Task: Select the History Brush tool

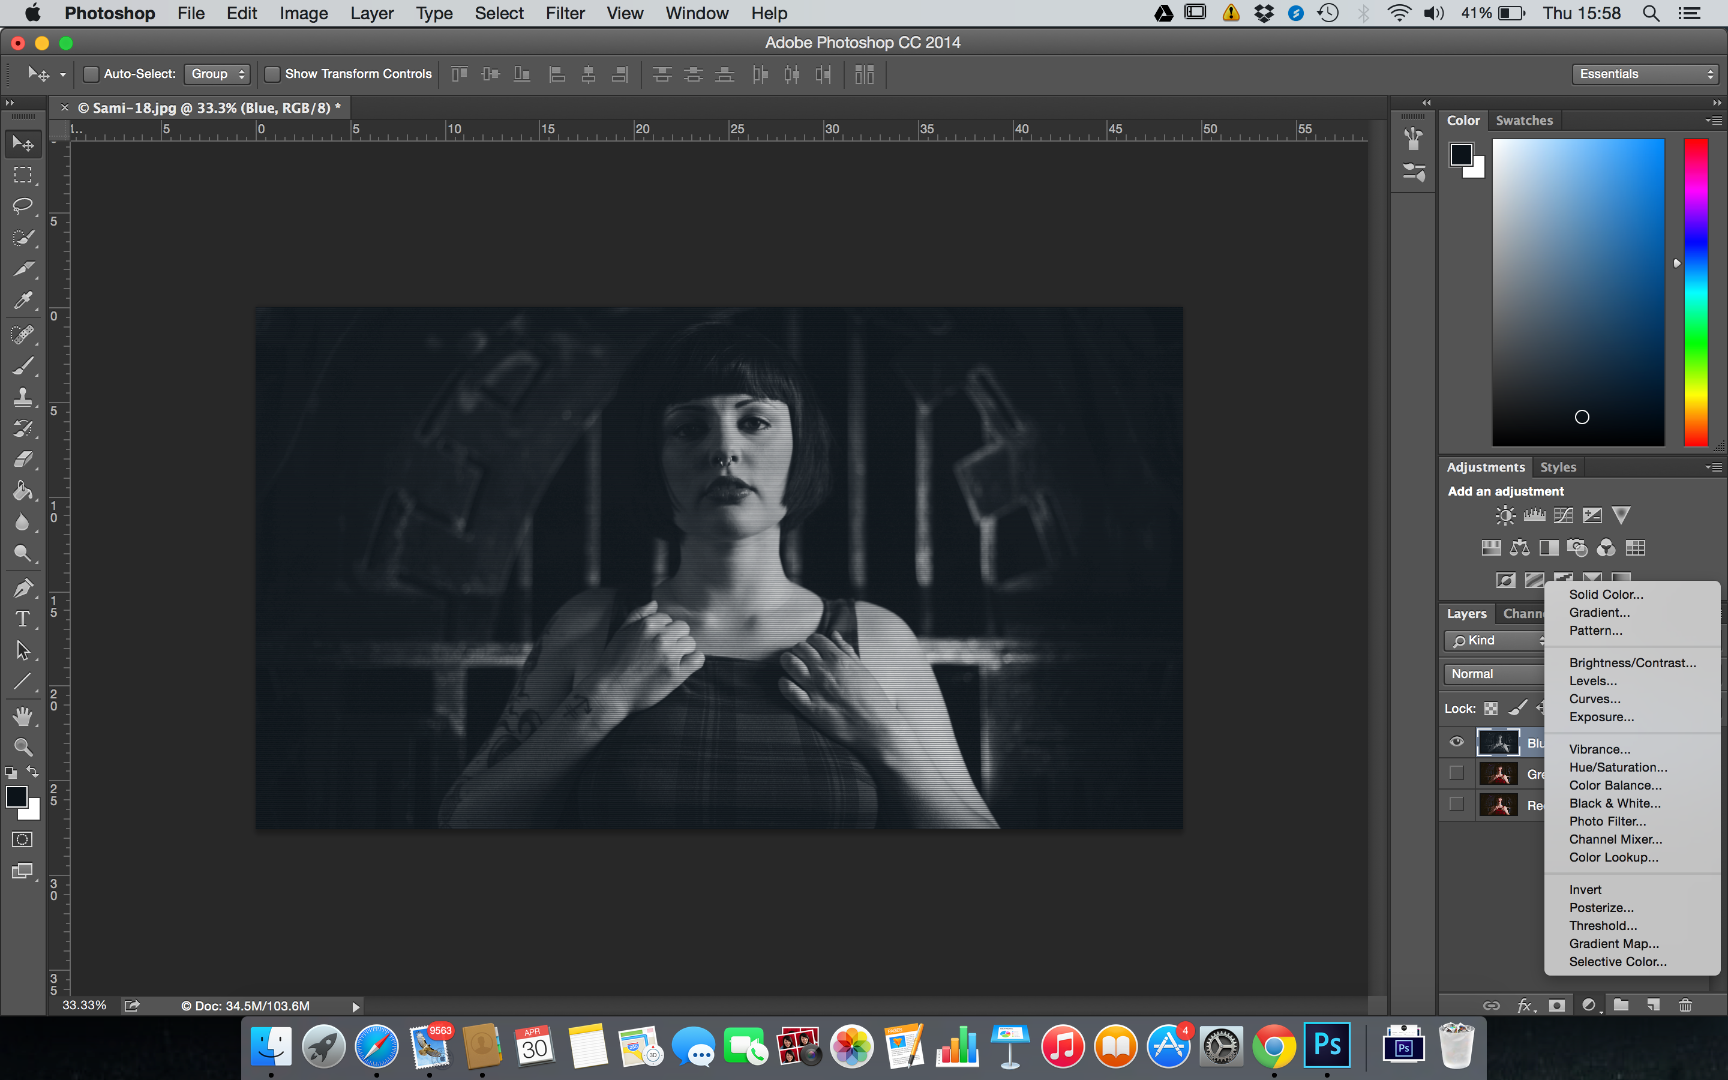Action: pyautogui.click(x=22, y=428)
